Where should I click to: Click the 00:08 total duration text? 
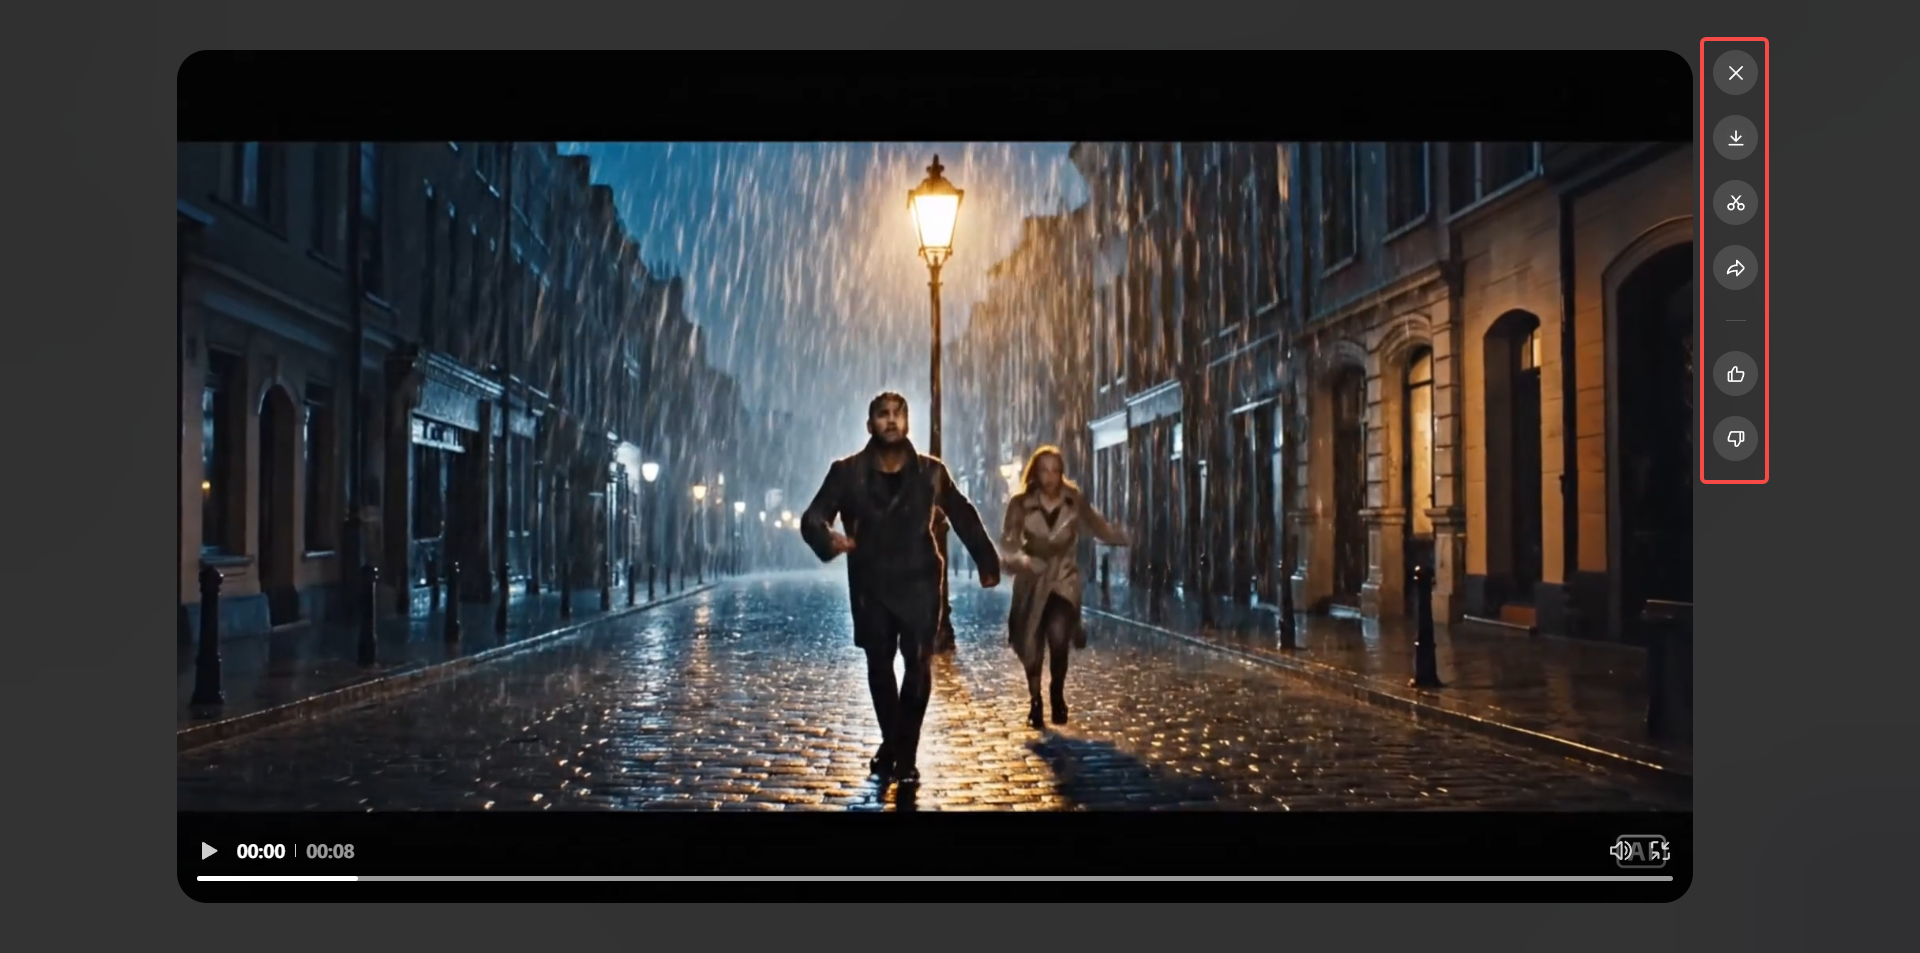(x=330, y=851)
